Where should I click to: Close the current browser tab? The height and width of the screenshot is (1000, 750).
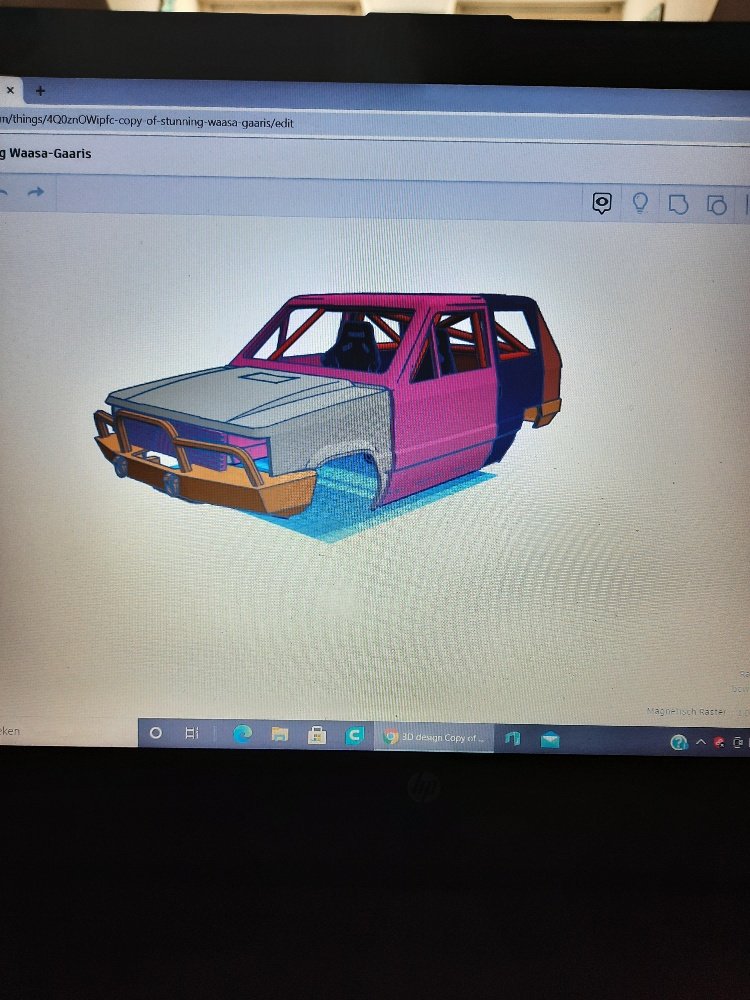click(11, 90)
